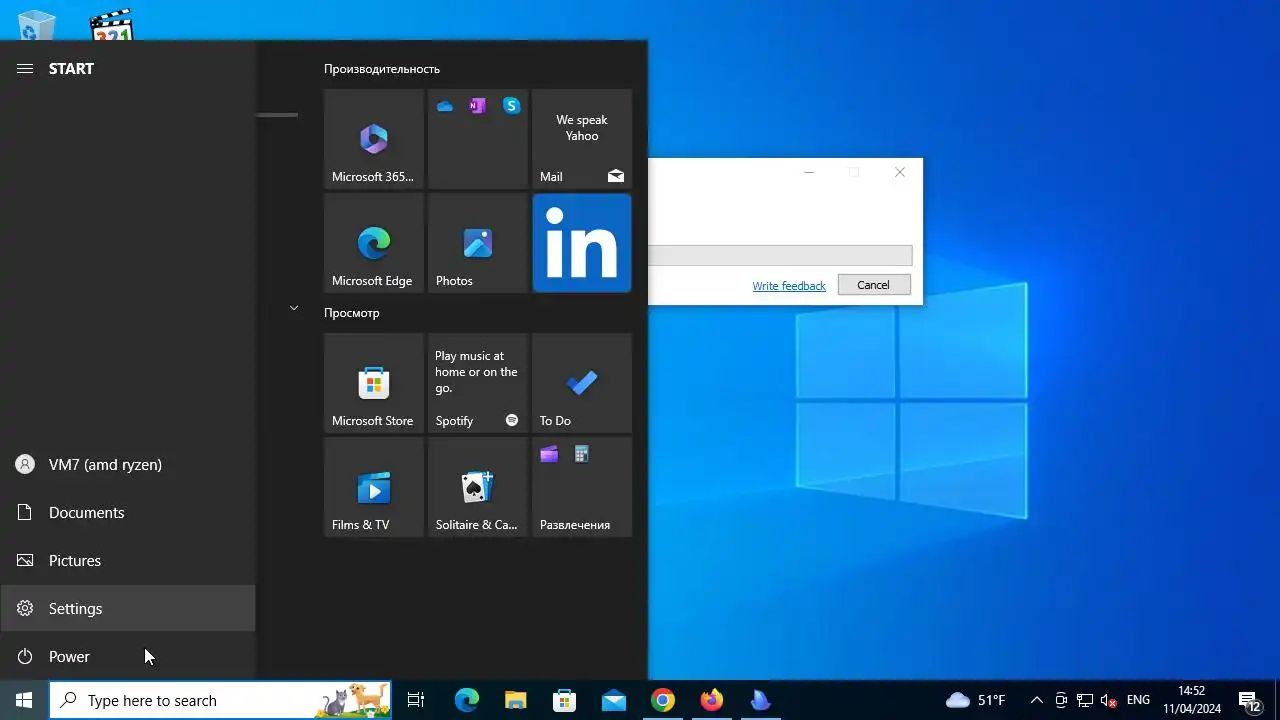Image resolution: width=1280 pixels, height=720 pixels.
Task: Open the Spotify tile
Action: (x=478, y=383)
